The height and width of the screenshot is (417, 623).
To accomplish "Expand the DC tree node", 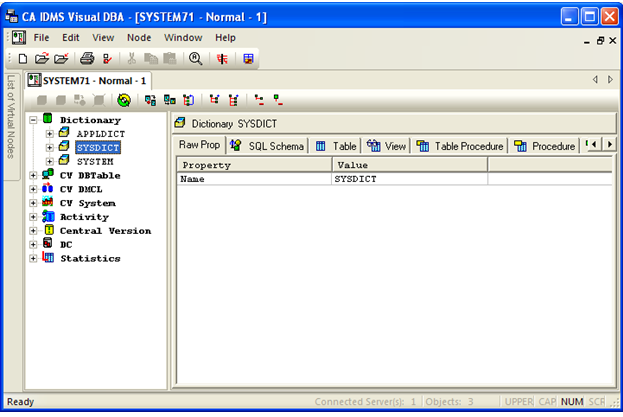I will click(x=33, y=245).
